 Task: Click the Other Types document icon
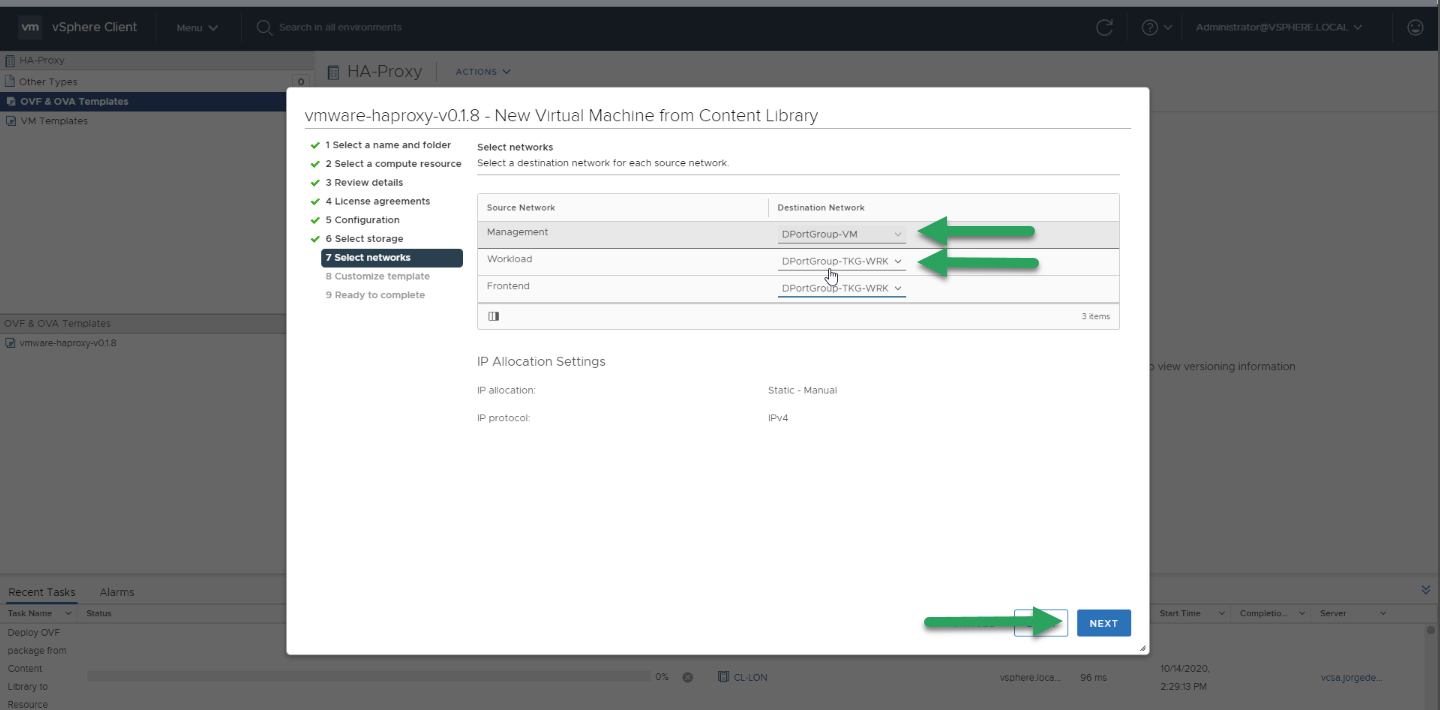coord(11,82)
